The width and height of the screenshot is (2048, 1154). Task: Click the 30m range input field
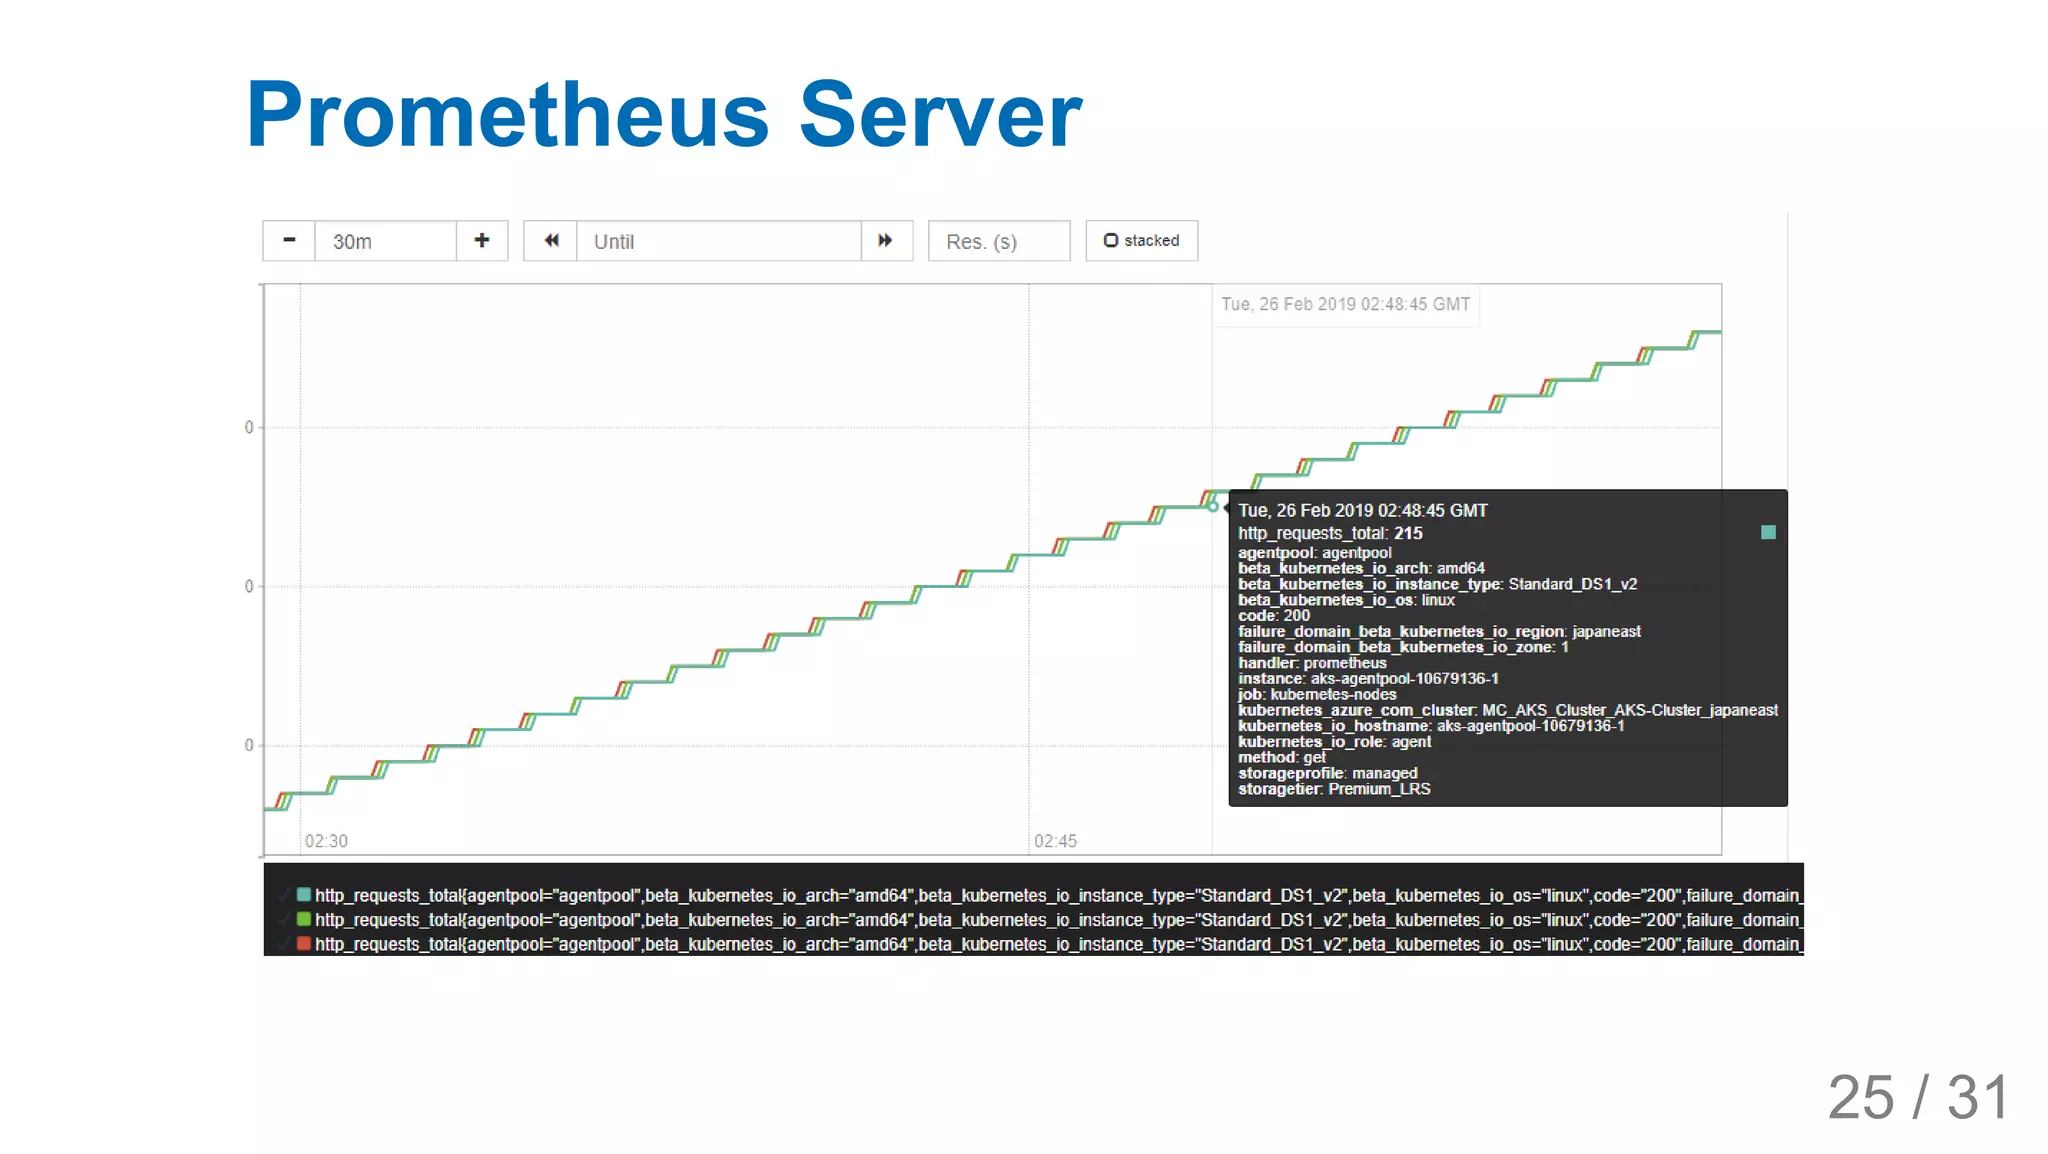click(386, 241)
